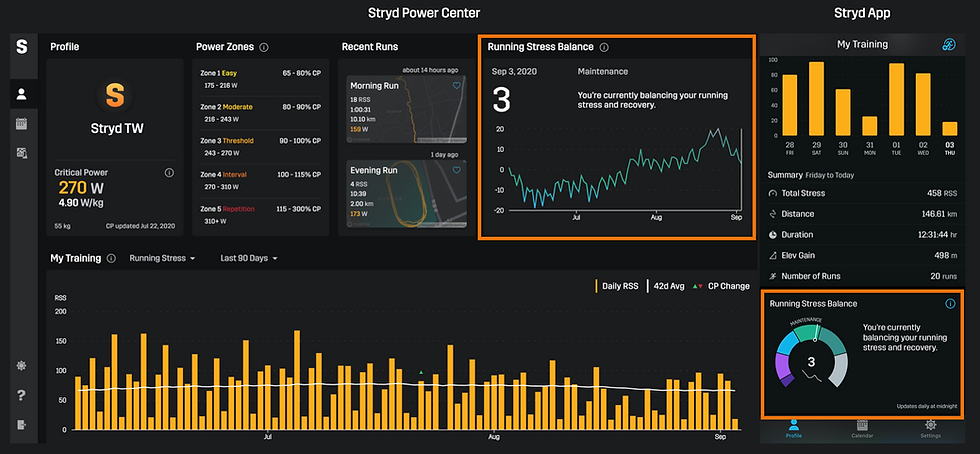Show Running Stress Balance info in Power Center
The width and height of the screenshot is (980, 454).
click(604, 47)
